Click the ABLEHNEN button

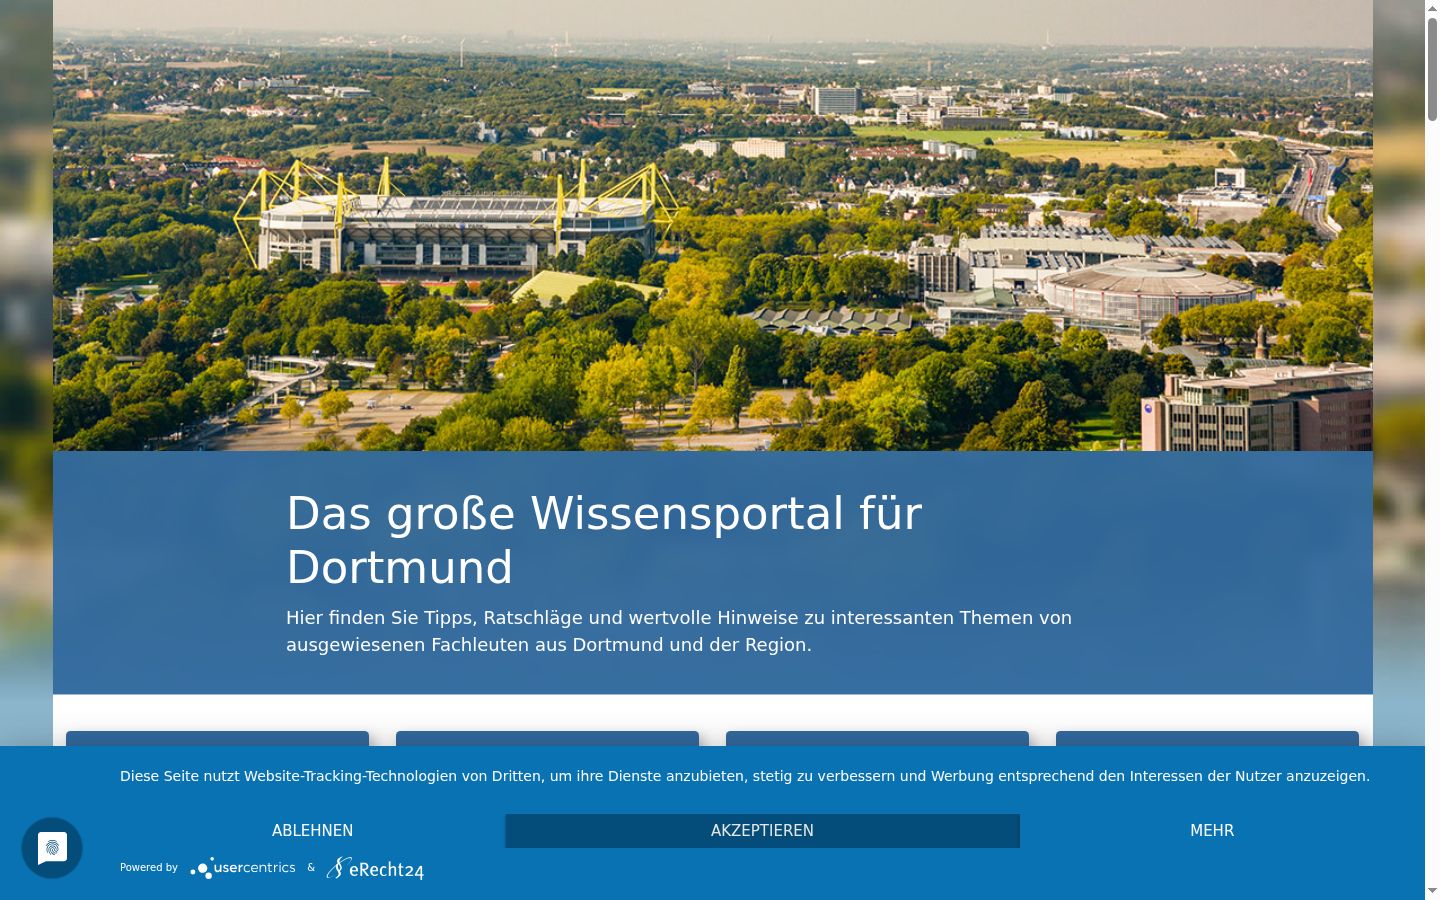click(x=312, y=831)
